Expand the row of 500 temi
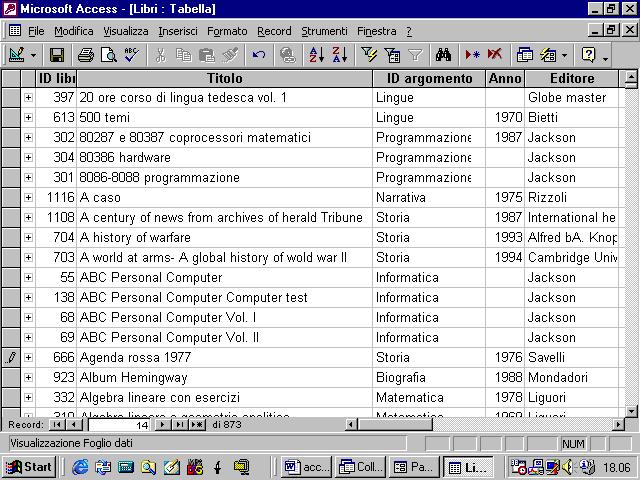The height and width of the screenshot is (480, 640). pyautogui.click(x=28, y=117)
